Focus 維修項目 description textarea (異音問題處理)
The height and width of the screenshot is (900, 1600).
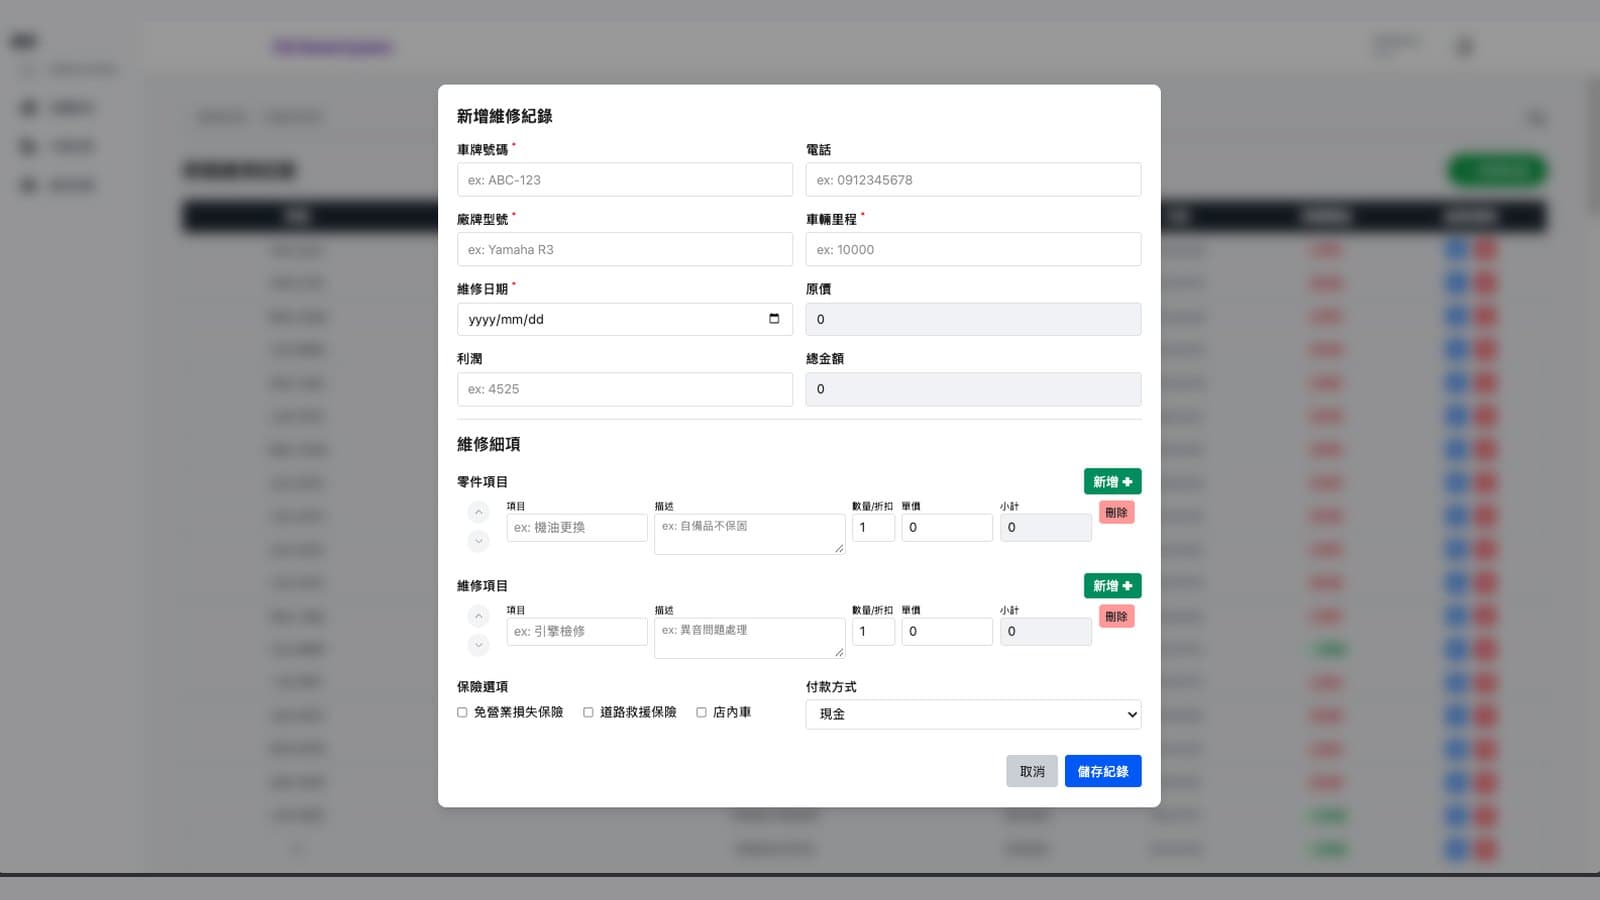pos(750,638)
